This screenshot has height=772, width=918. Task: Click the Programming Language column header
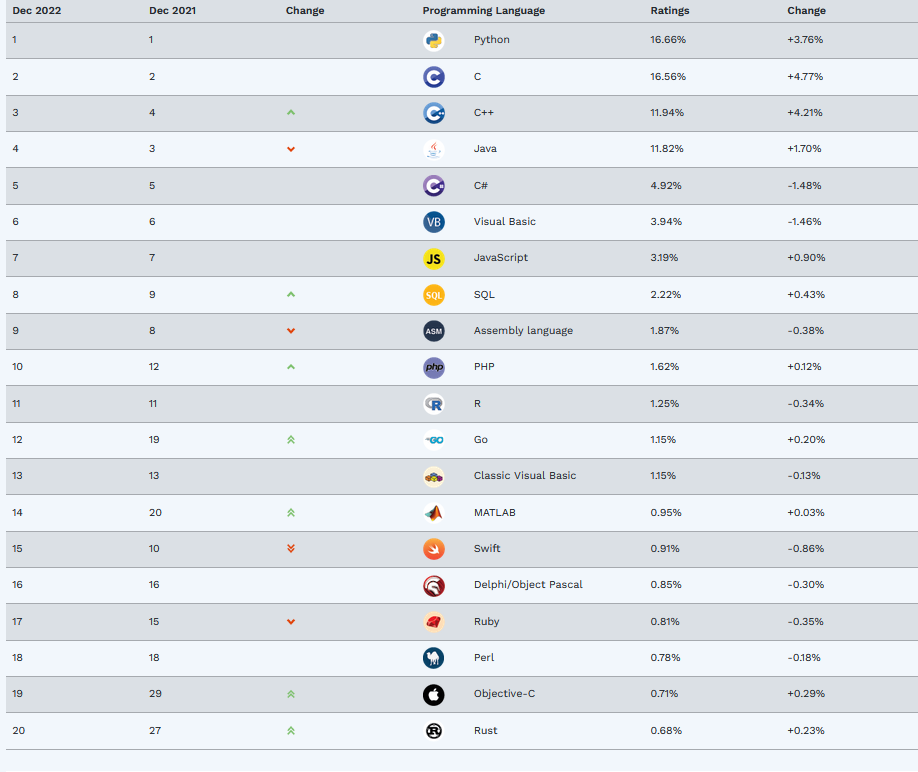coord(484,11)
